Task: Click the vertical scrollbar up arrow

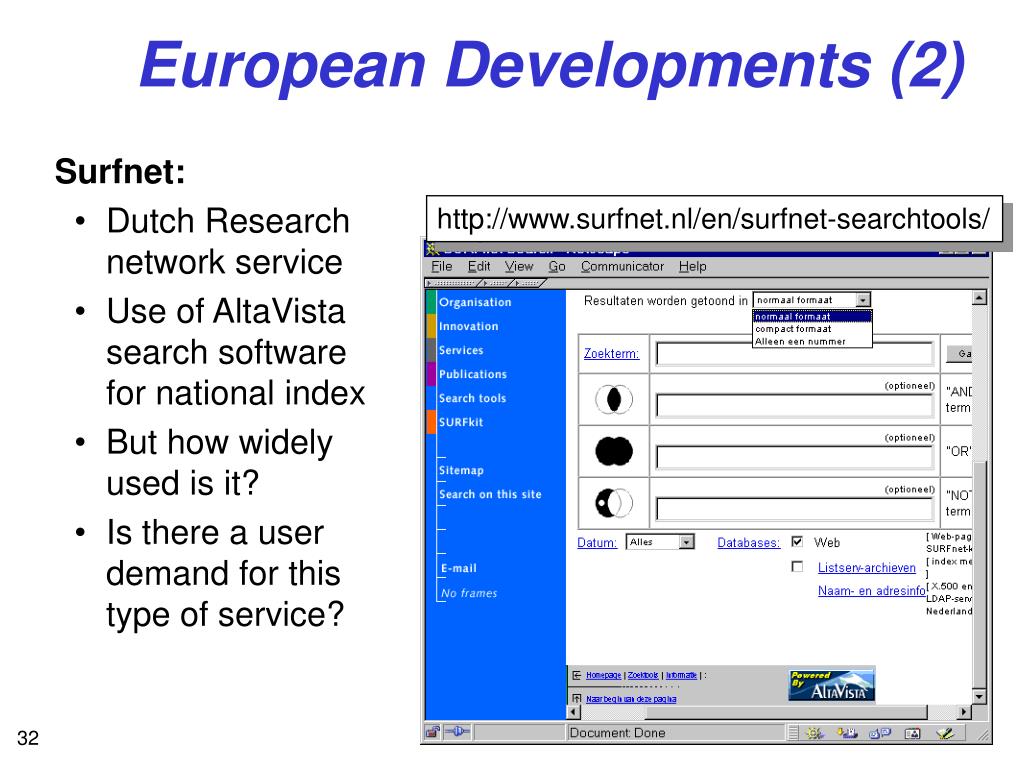Action: (x=979, y=298)
